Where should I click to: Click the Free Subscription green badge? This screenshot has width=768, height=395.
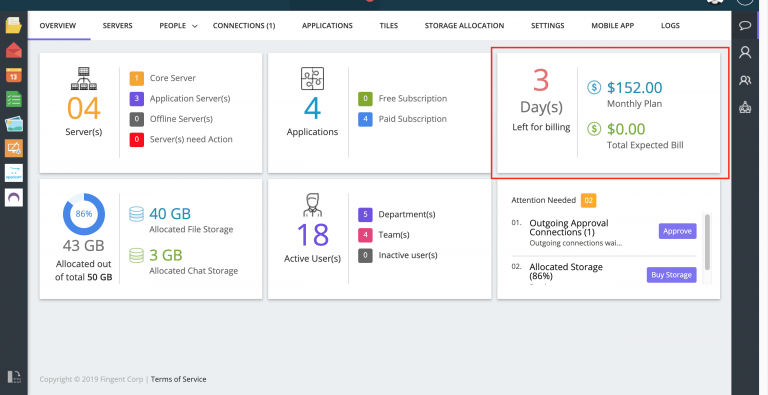(x=365, y=99)
